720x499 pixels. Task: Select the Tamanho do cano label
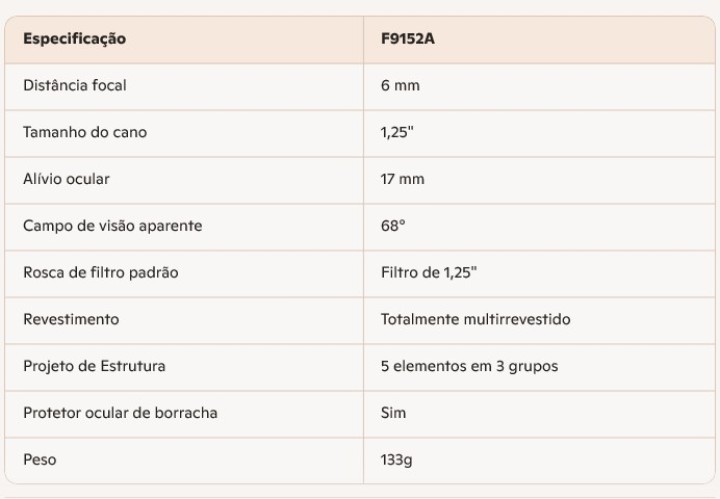(85, 132)
